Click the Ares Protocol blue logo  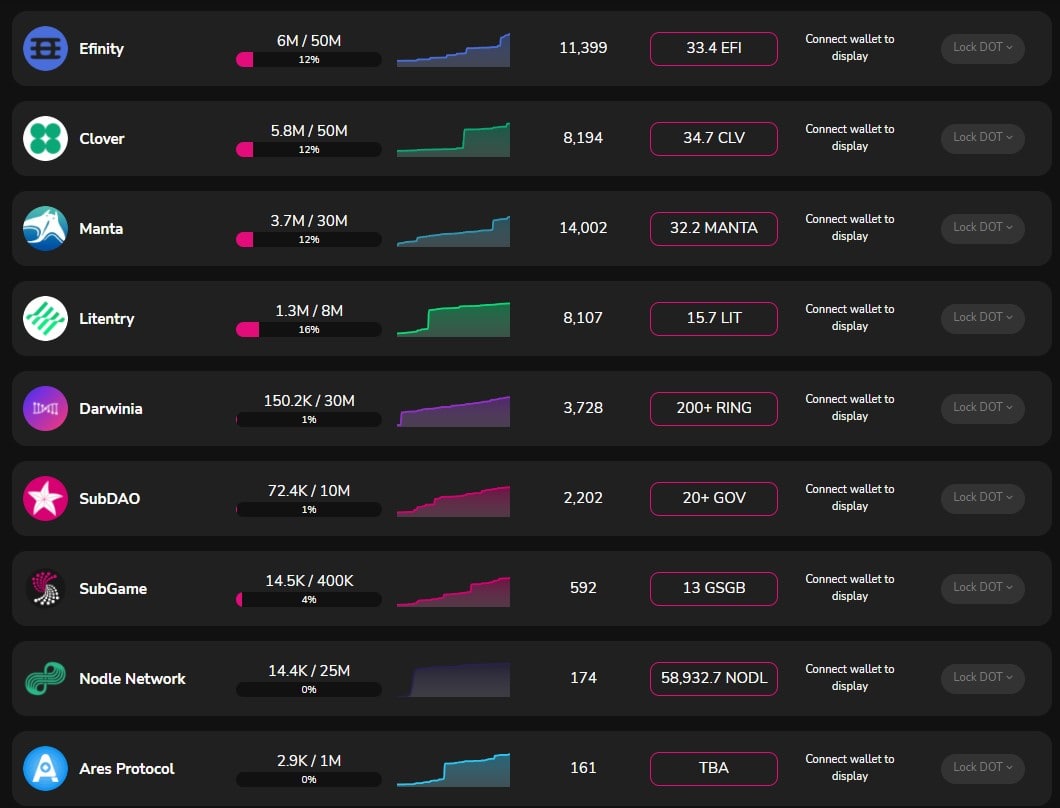click(x=45, y=768)
